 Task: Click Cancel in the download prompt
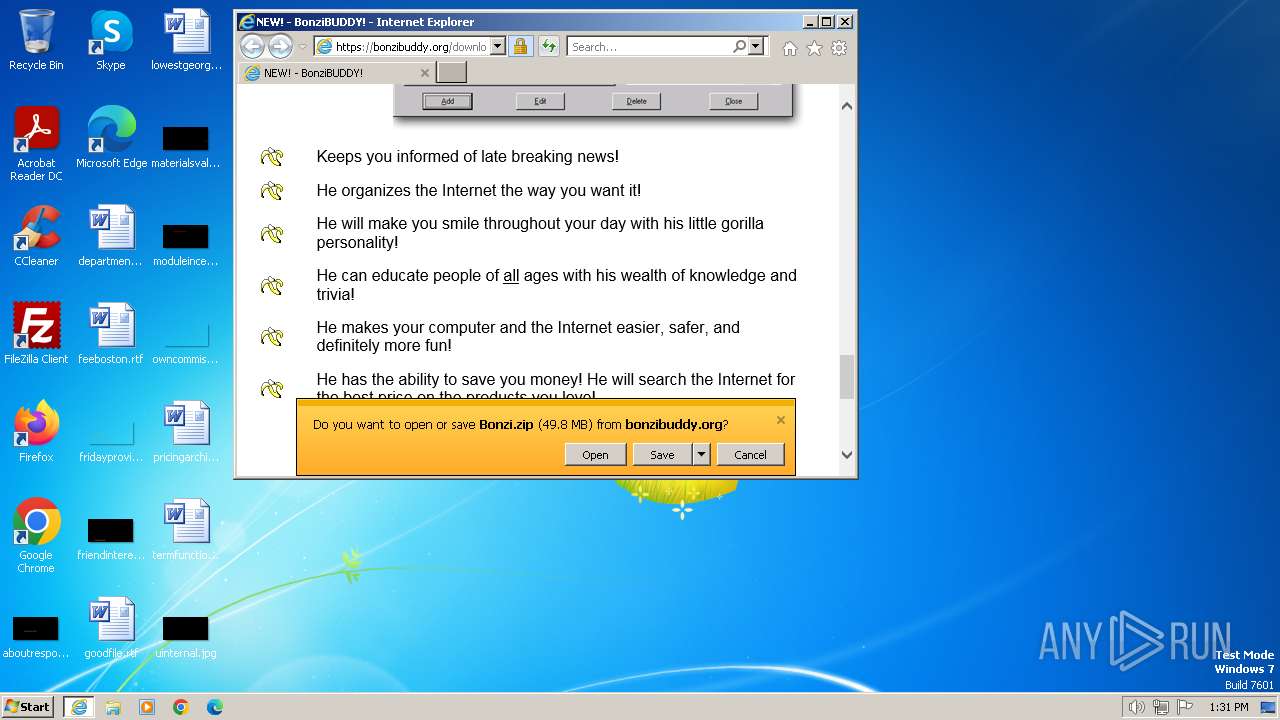coord(750,454)
